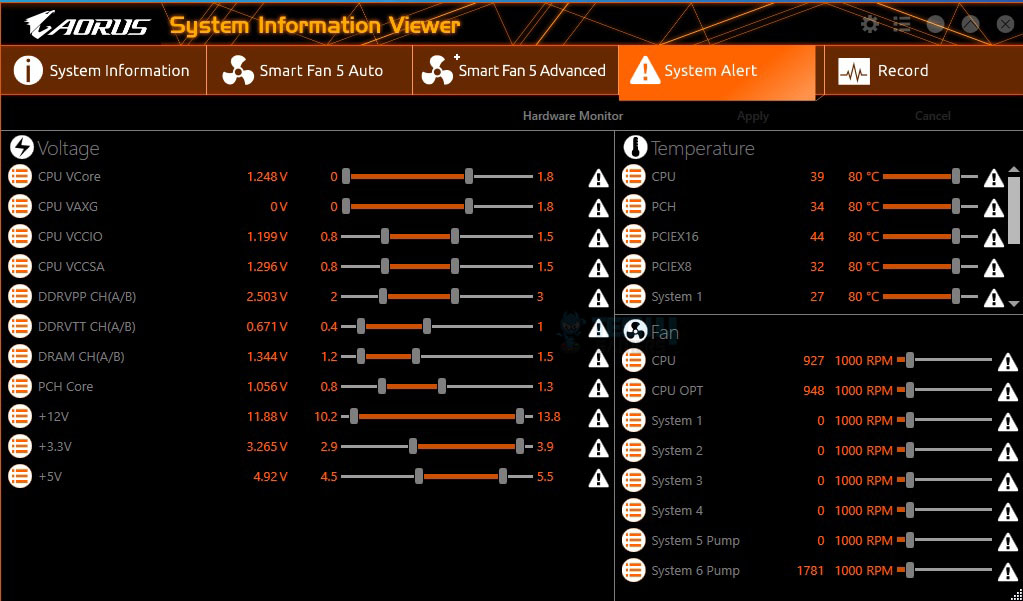Click System 6 Pump RPM slider handle

[x=909, y=570]
